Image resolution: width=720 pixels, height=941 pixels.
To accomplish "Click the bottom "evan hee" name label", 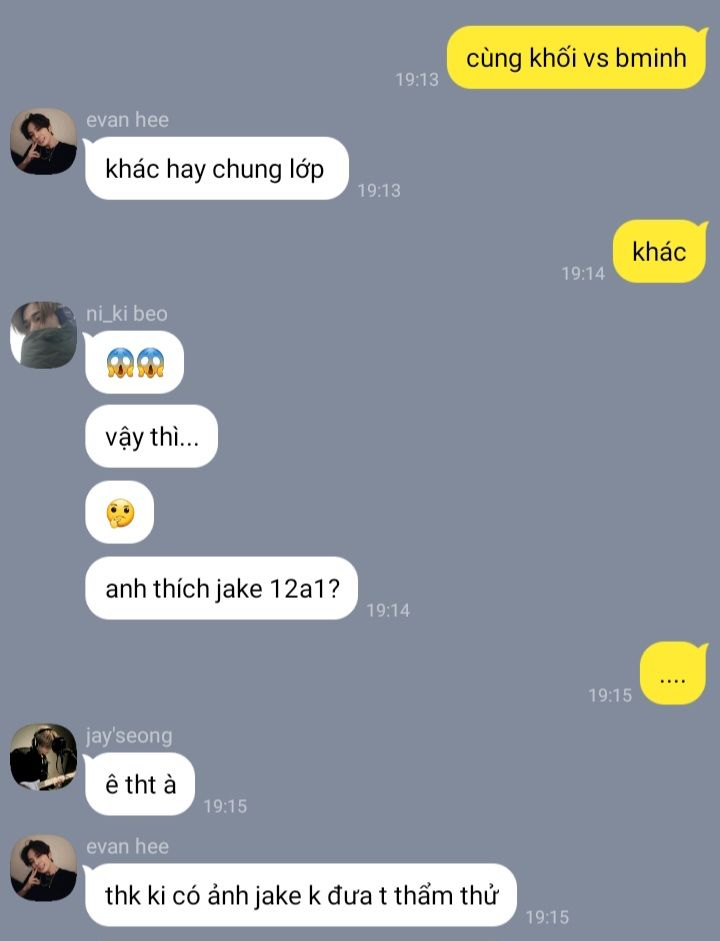I will [x=127, y=846].
